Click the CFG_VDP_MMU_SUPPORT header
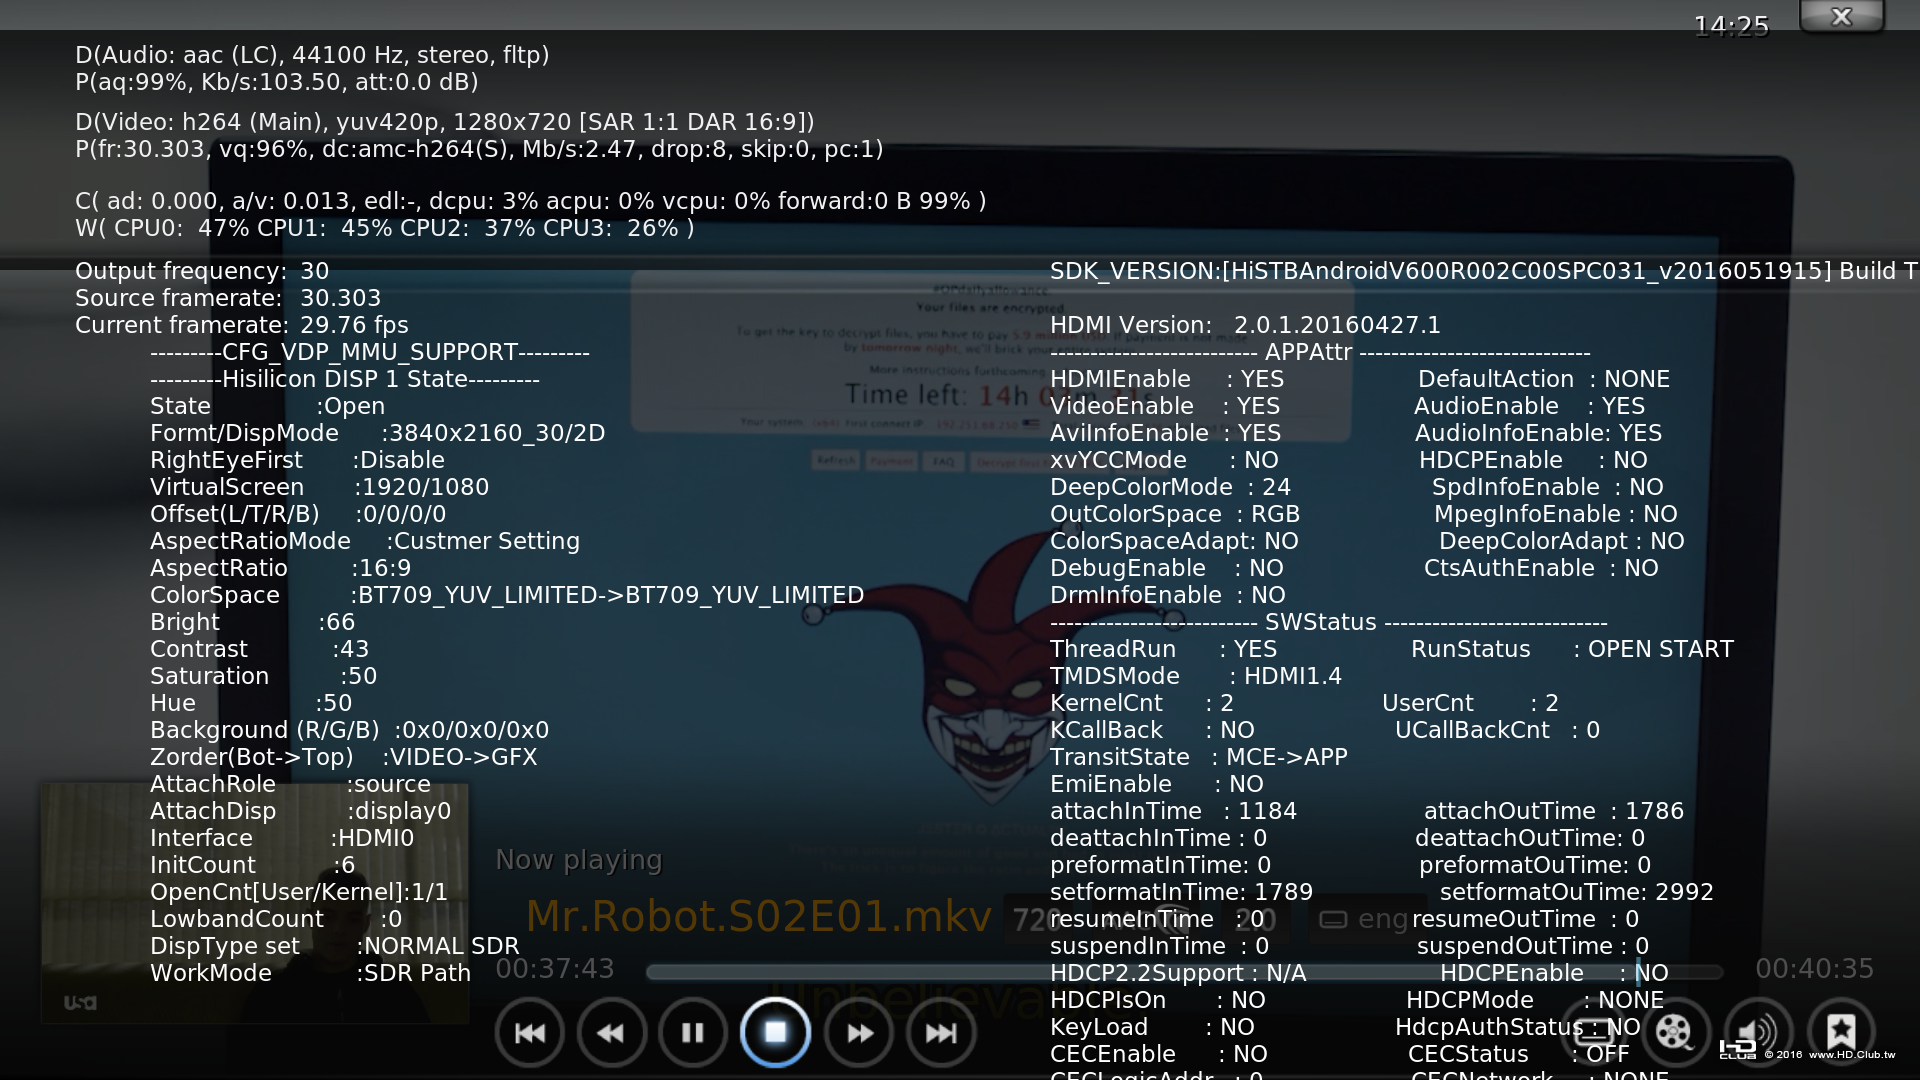 370,352
